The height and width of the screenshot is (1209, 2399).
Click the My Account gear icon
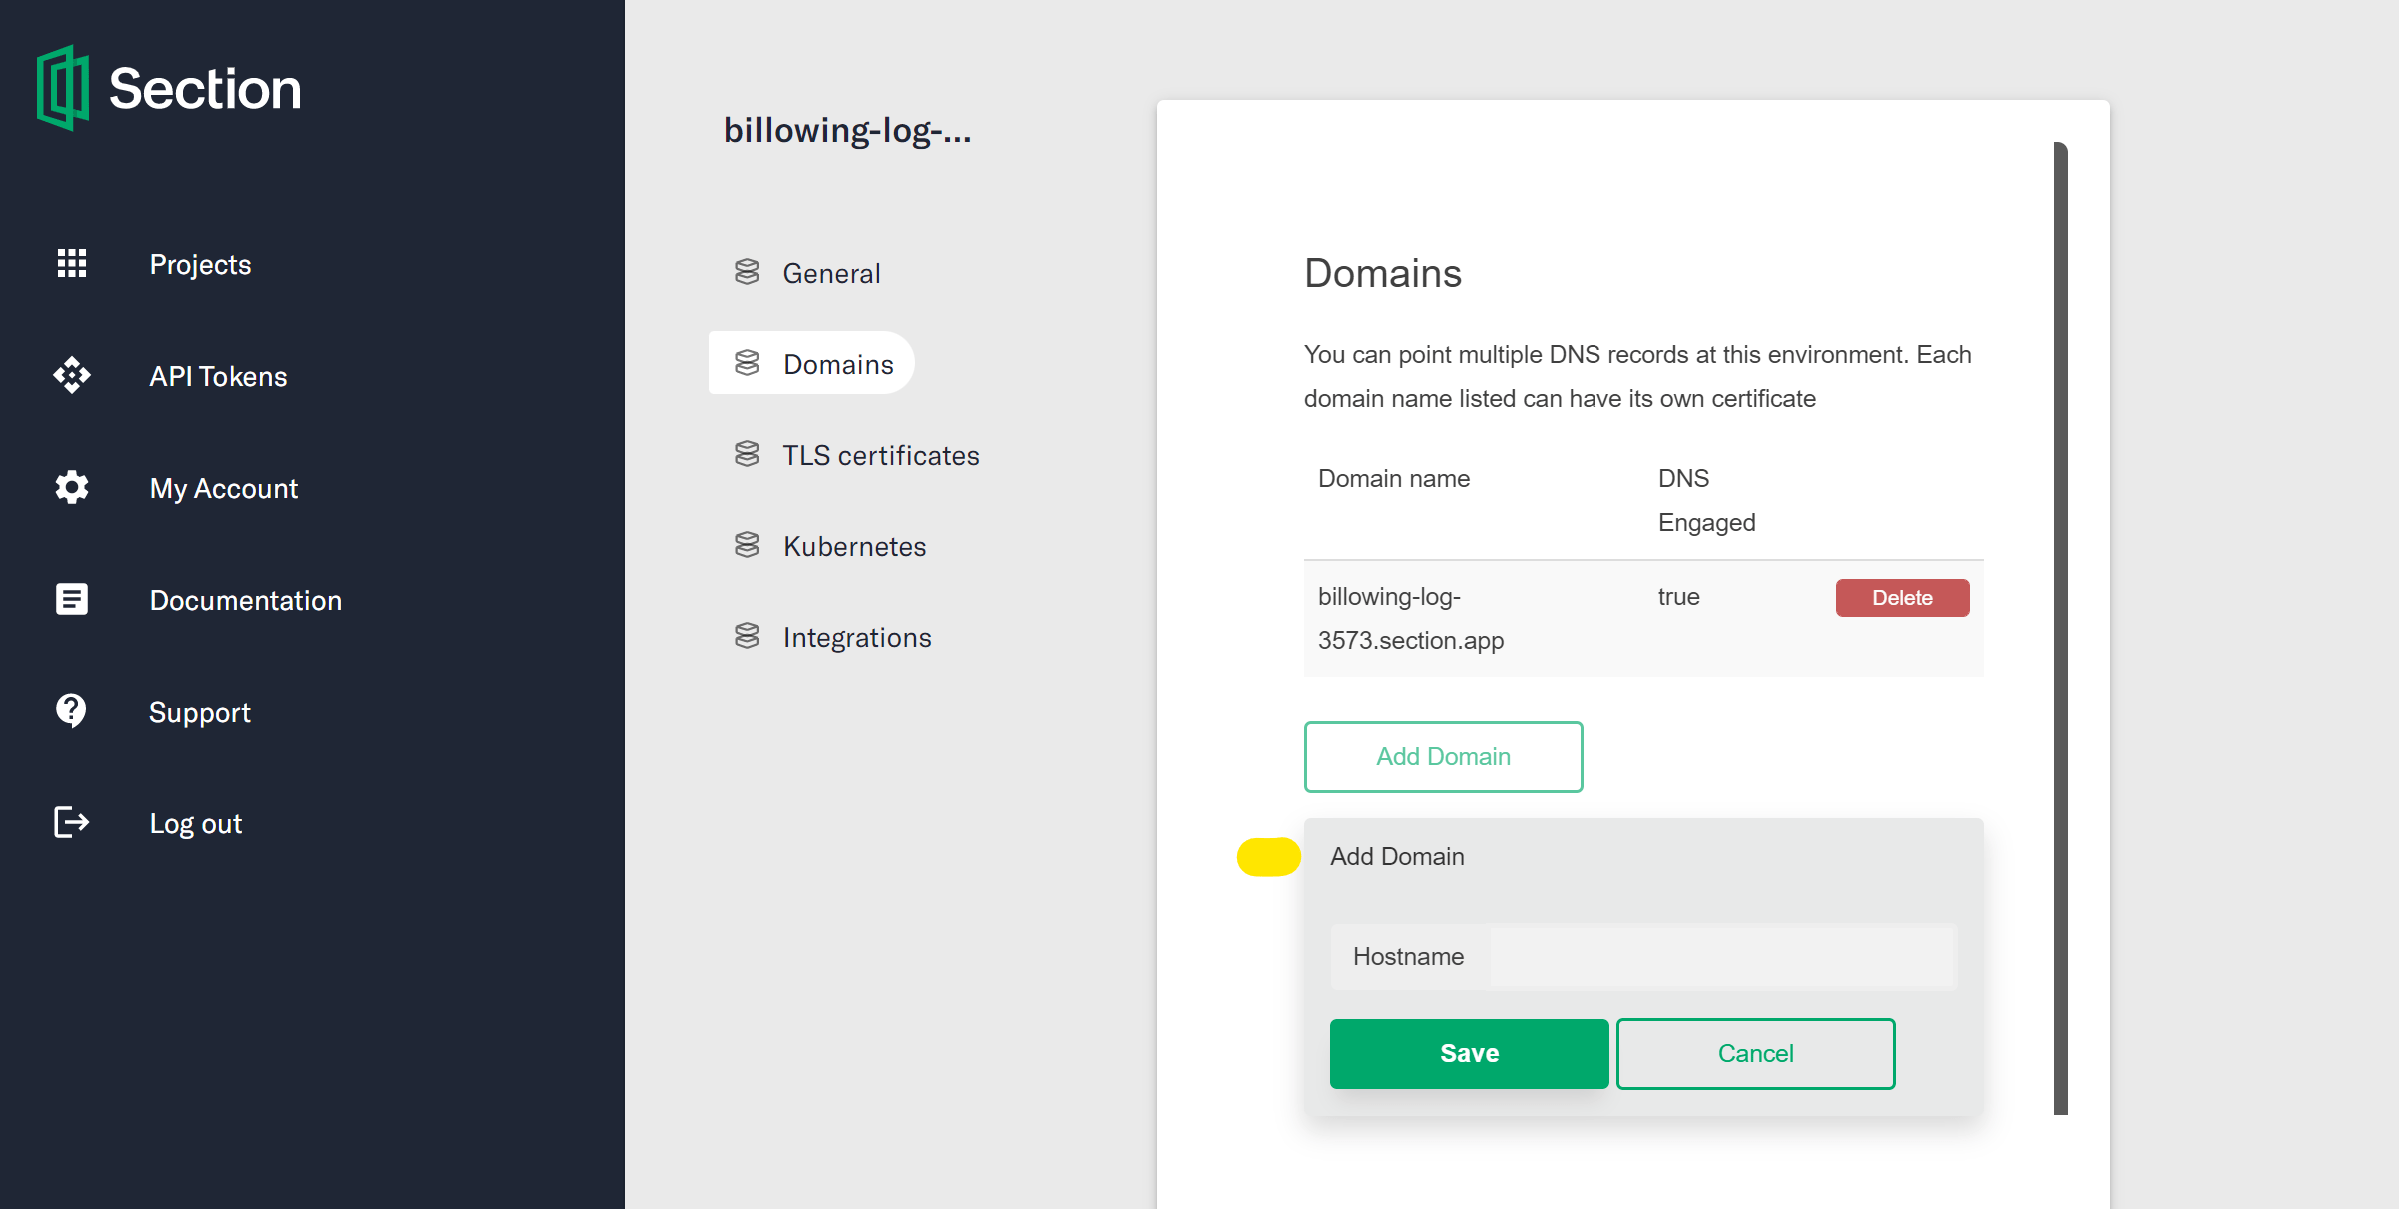click(72, 487)
